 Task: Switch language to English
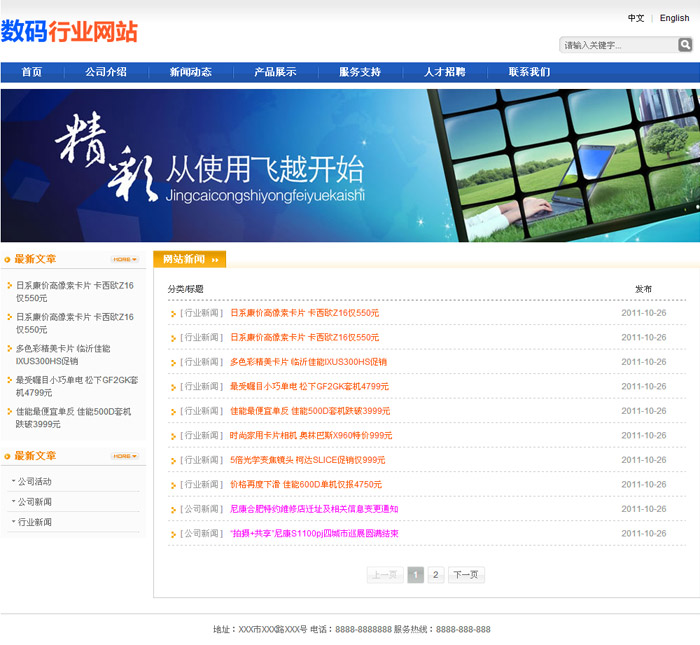pyautogui.click(x=674, y=18)
